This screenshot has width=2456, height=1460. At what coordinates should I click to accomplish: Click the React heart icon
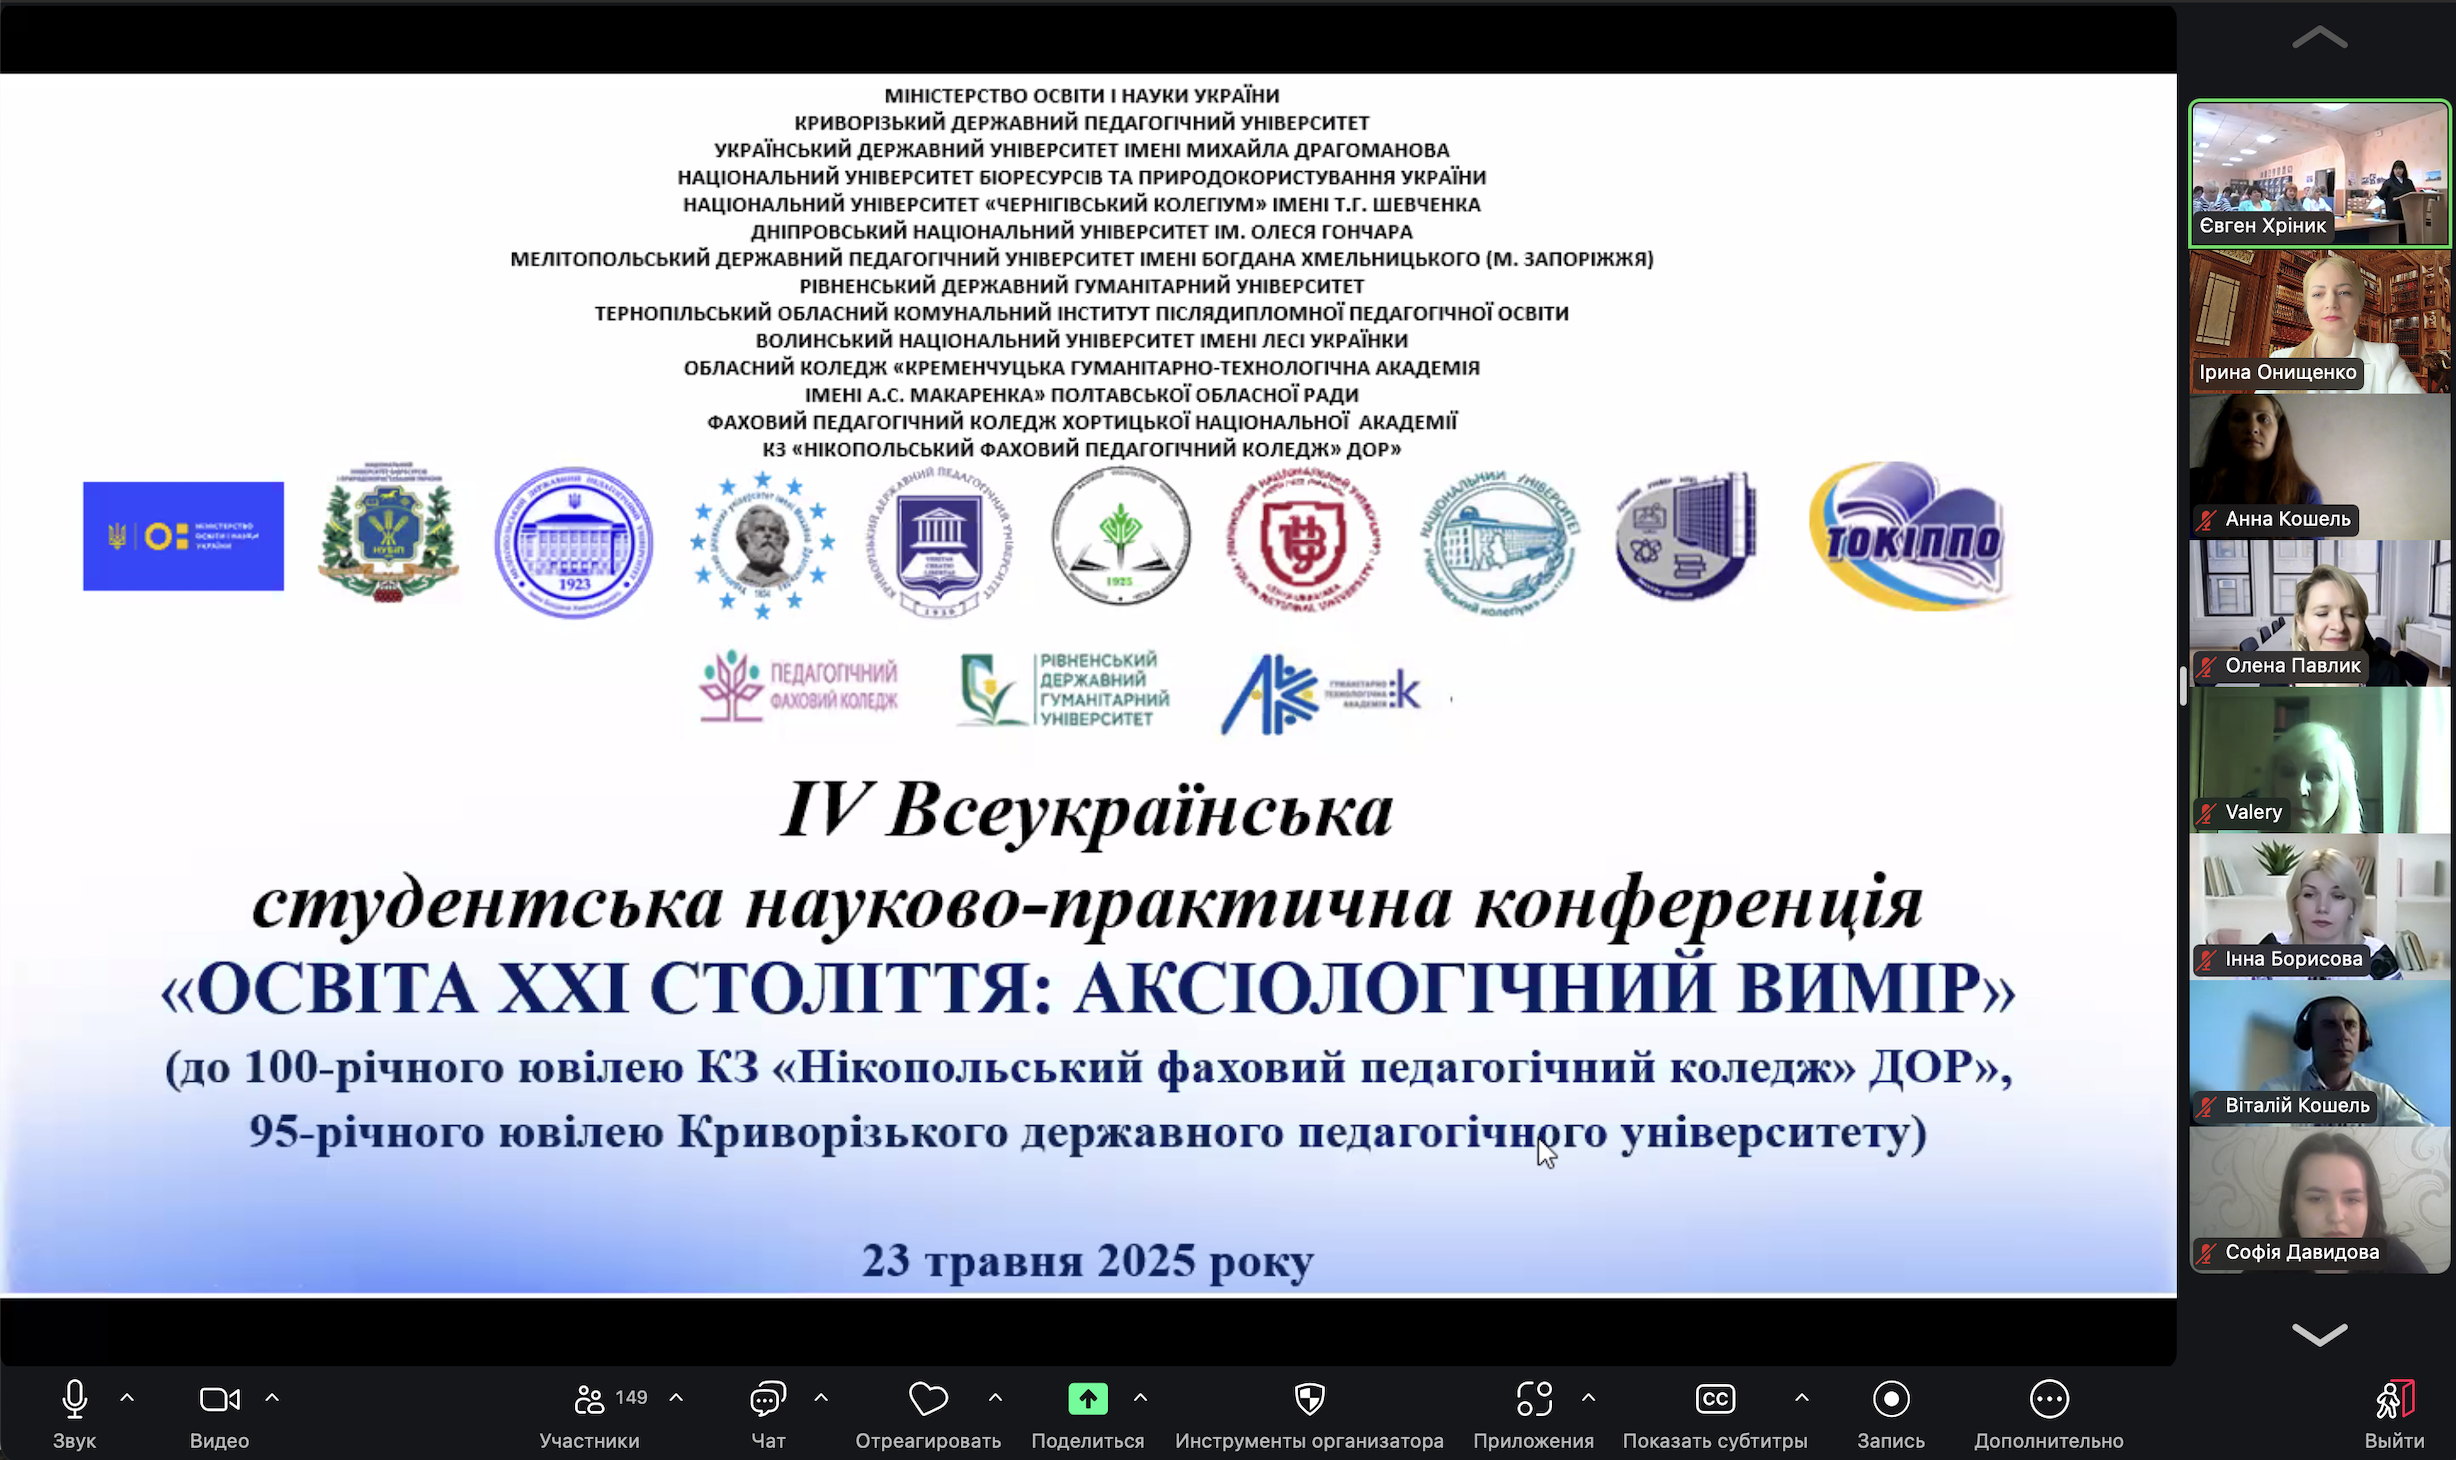pyautogui.click(x=927, y=1399)
